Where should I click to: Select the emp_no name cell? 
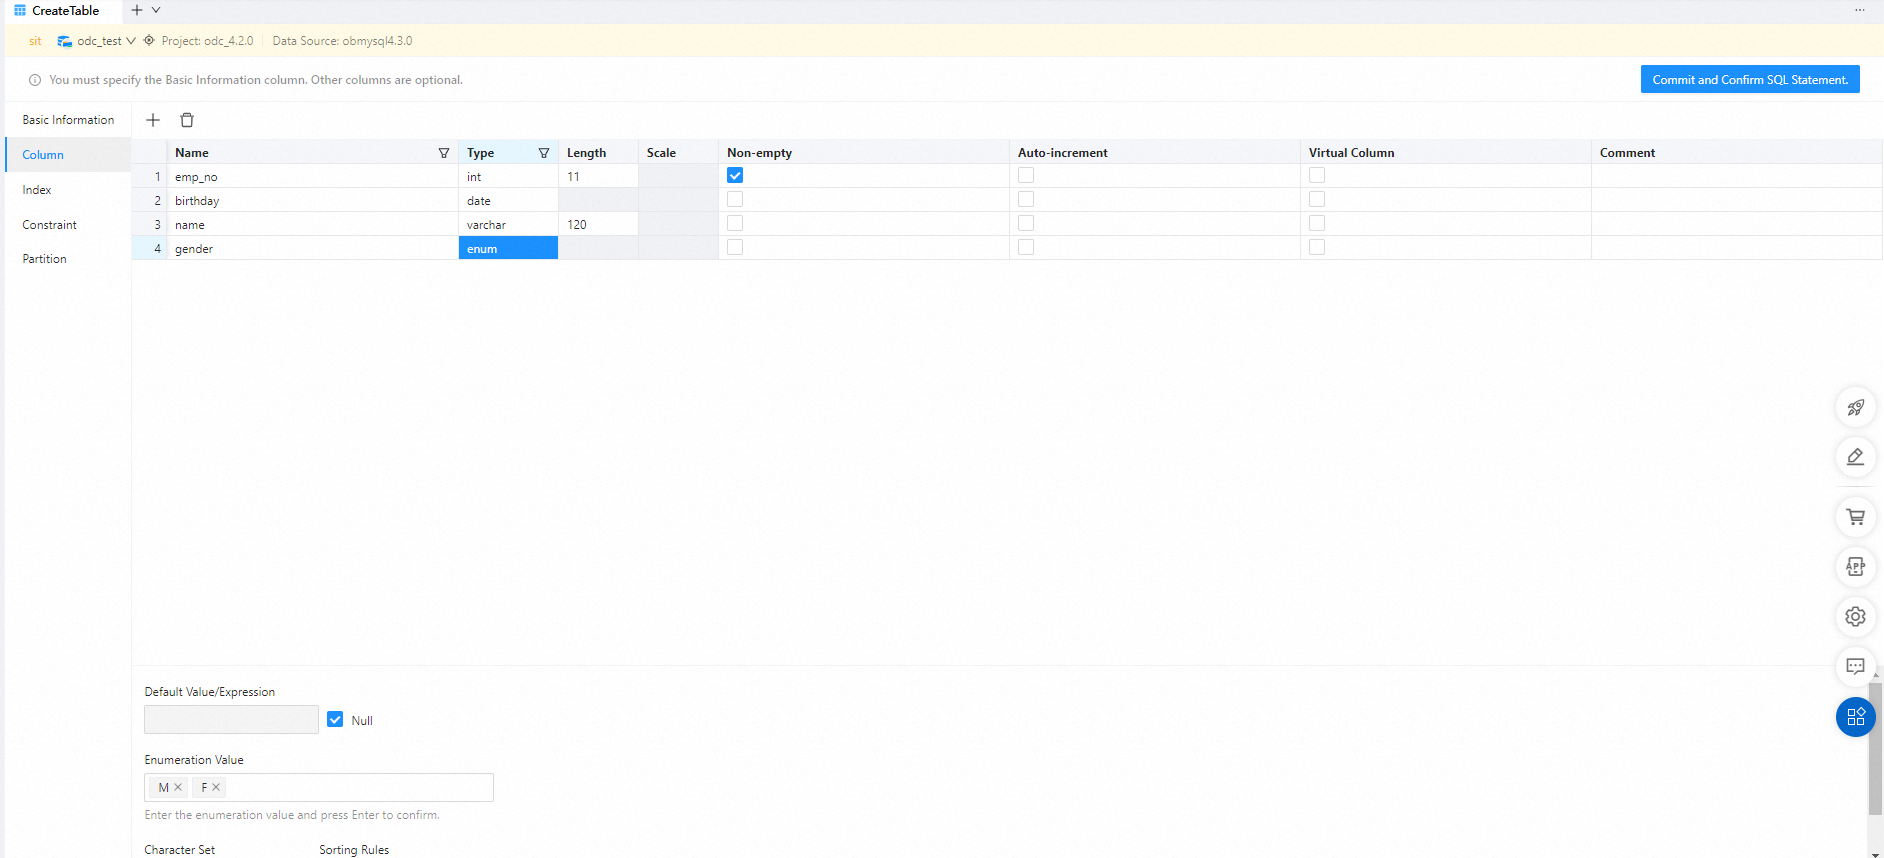click(312, 176)
